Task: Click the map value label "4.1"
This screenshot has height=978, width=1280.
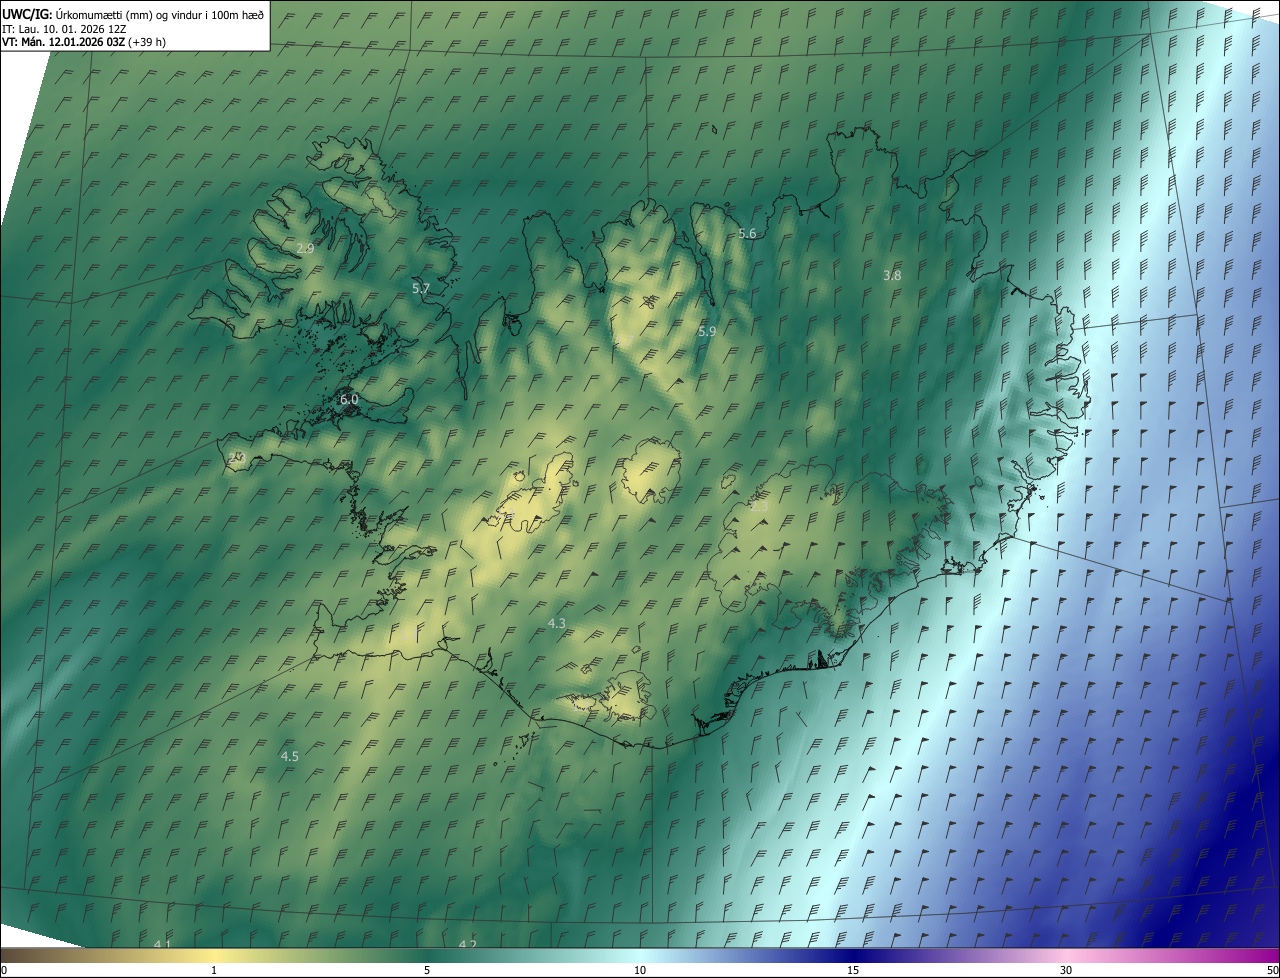Action: point(163,944)
